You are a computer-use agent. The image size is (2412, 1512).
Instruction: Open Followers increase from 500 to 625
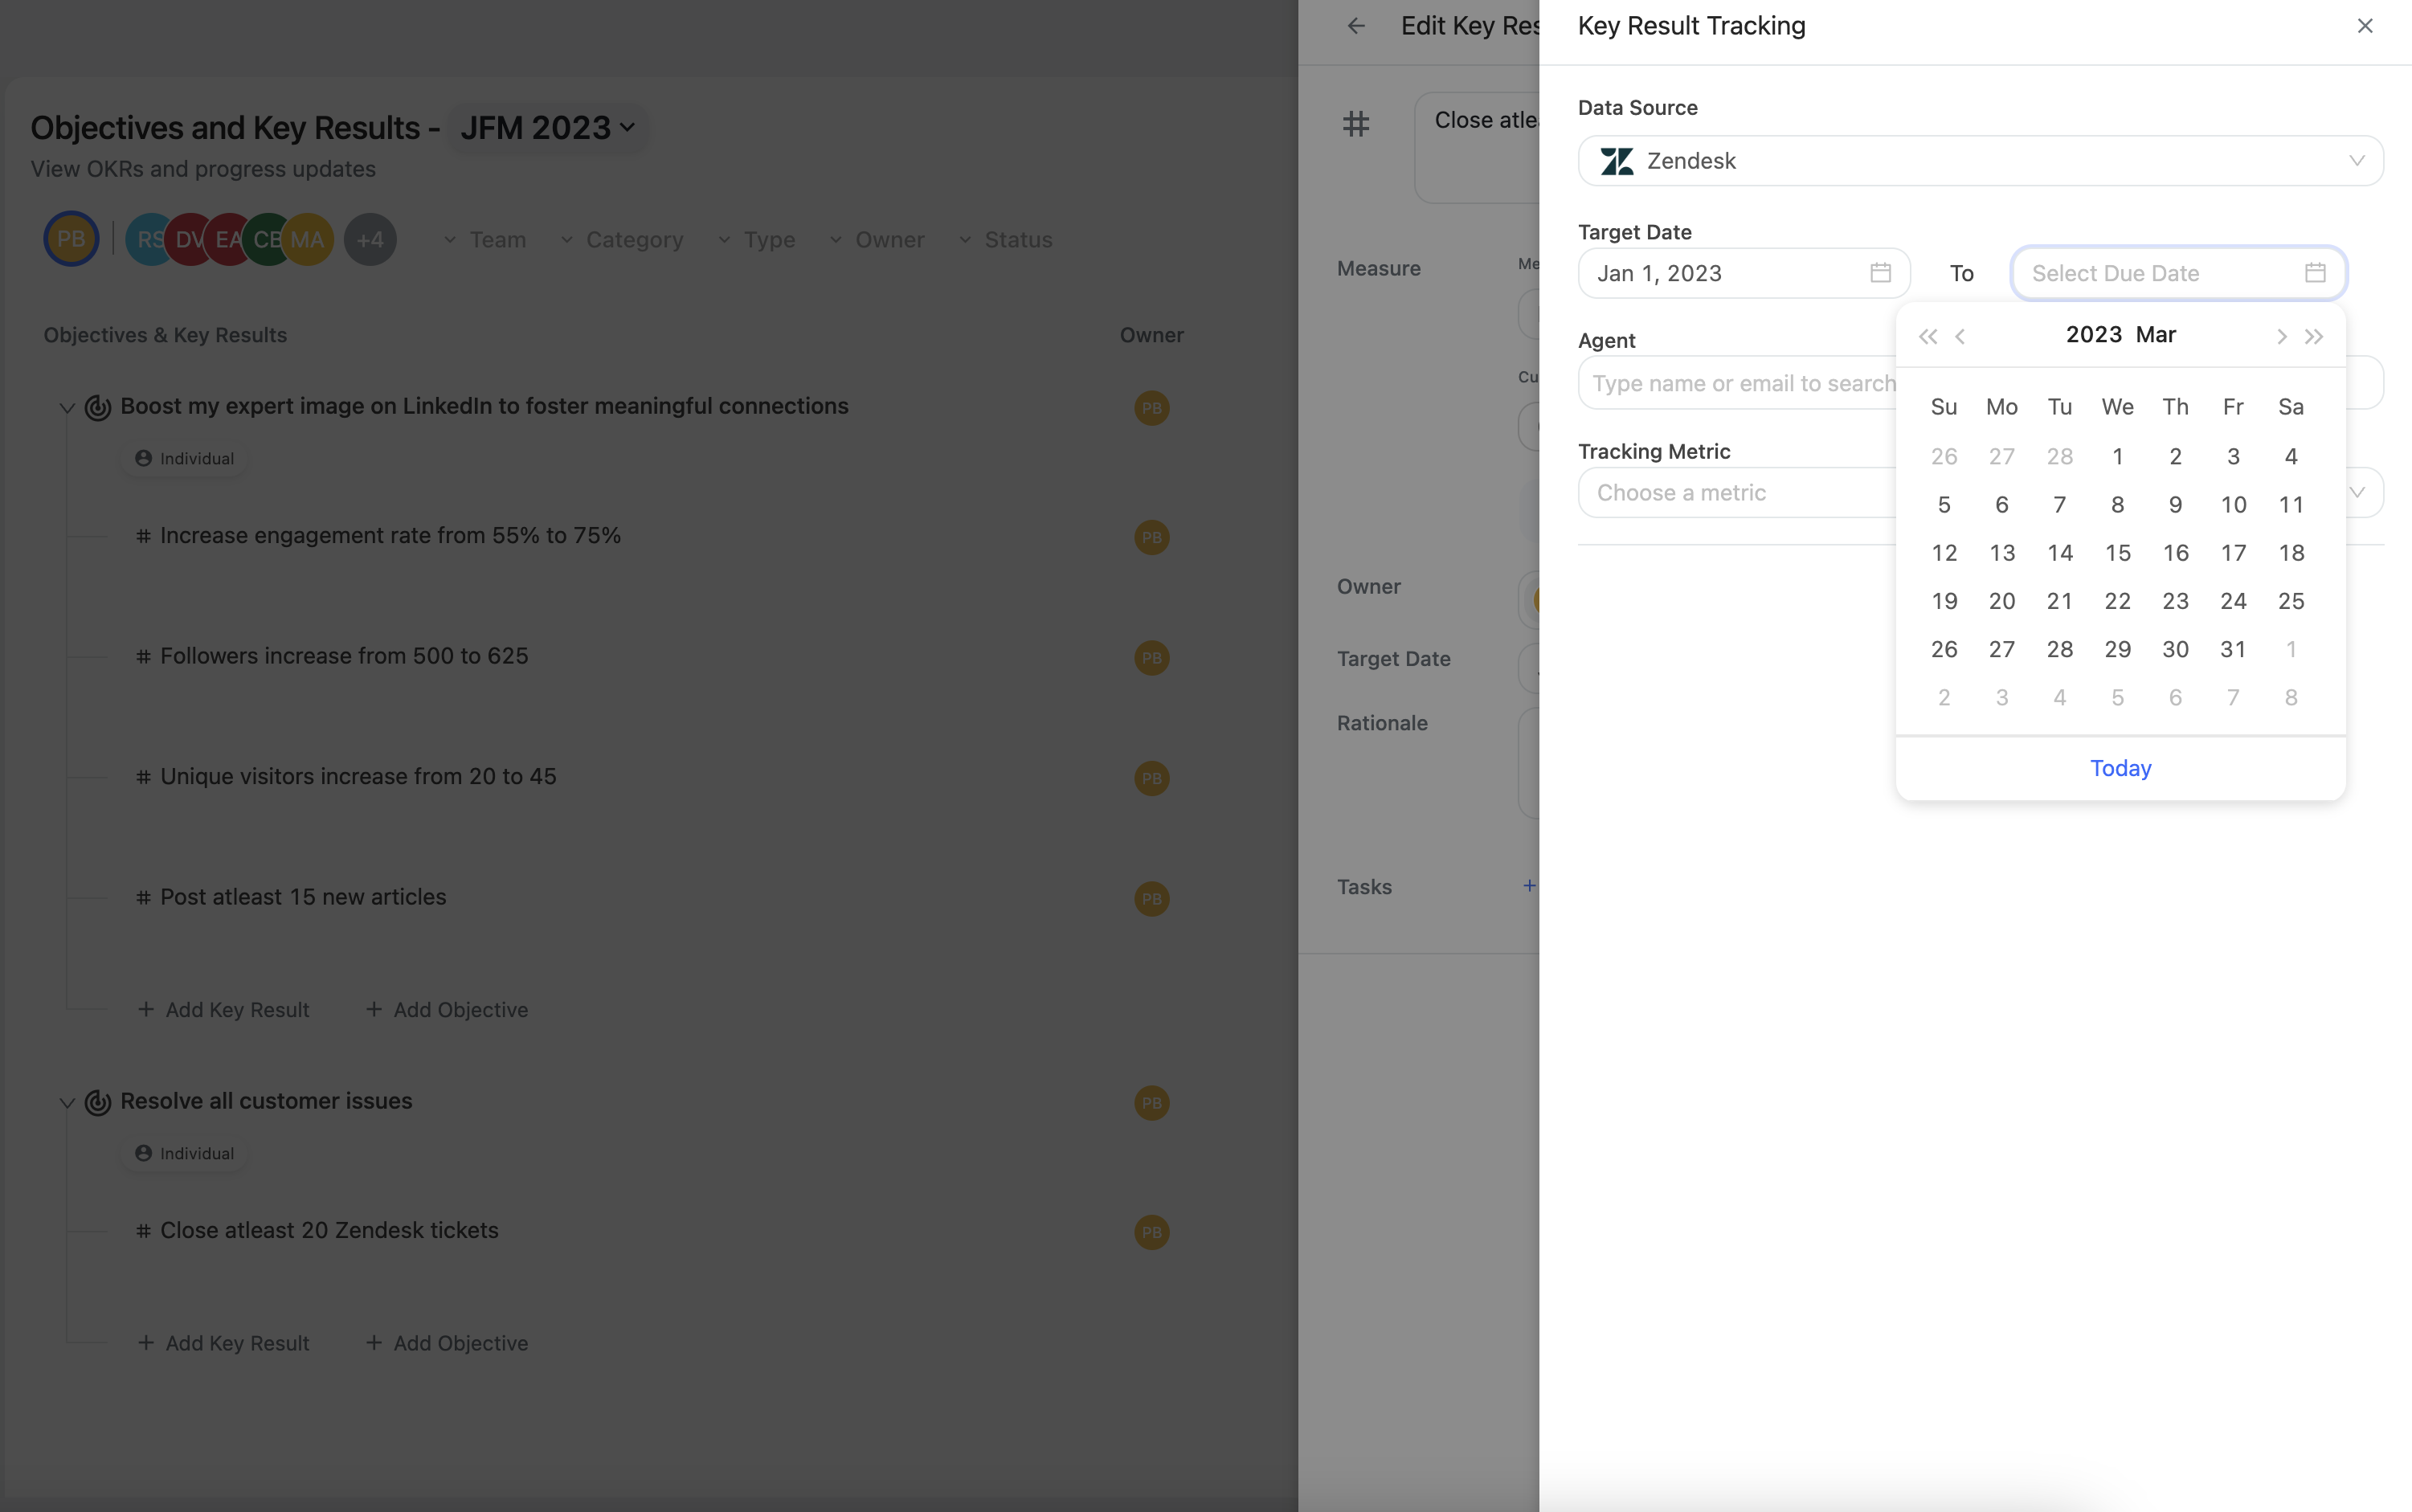click(344, 656)
